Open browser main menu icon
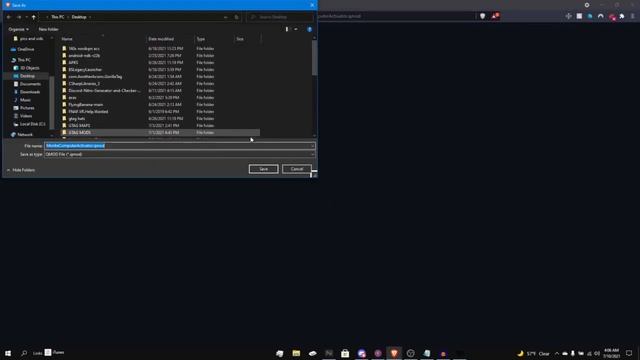The image size is (640, 360). [633, 16]
